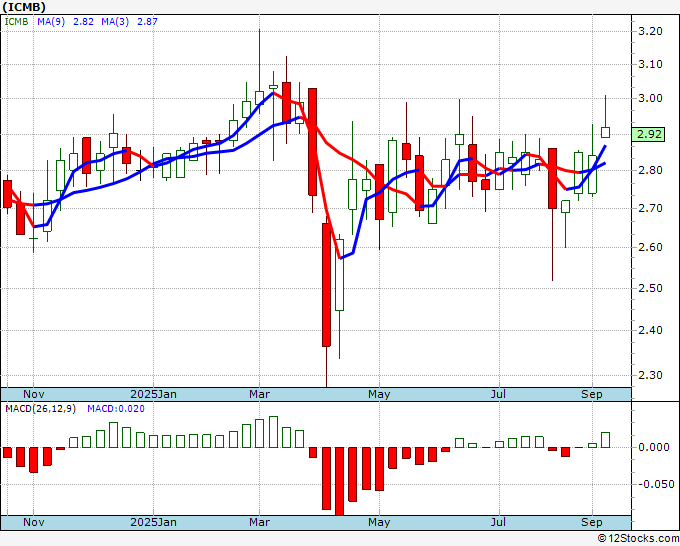
Task: Click the MA(3) value 2.87
Action: pos(147,22)
